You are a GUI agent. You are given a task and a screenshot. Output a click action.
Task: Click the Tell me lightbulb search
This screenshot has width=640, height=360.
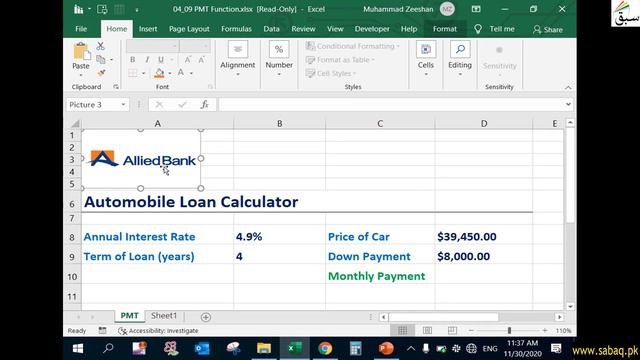(495, 29)
